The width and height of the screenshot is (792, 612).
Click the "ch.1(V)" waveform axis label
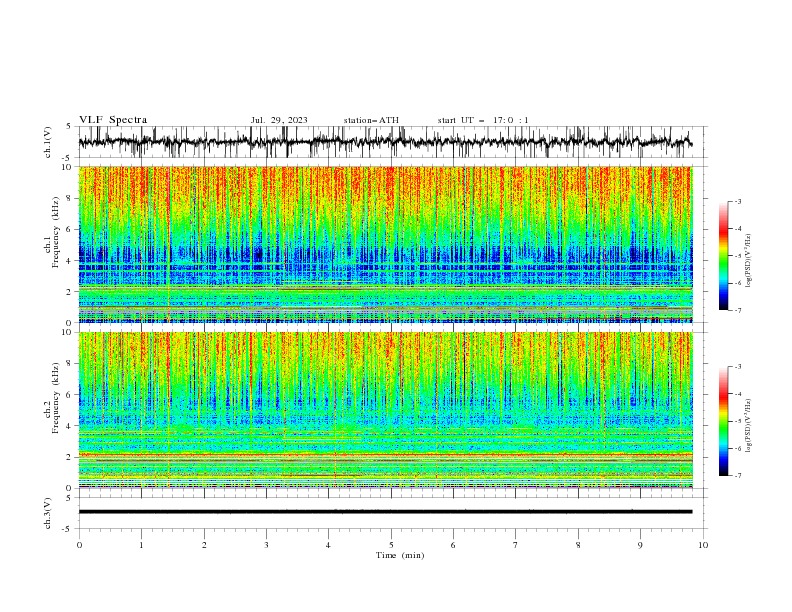[x=48, y=142]
